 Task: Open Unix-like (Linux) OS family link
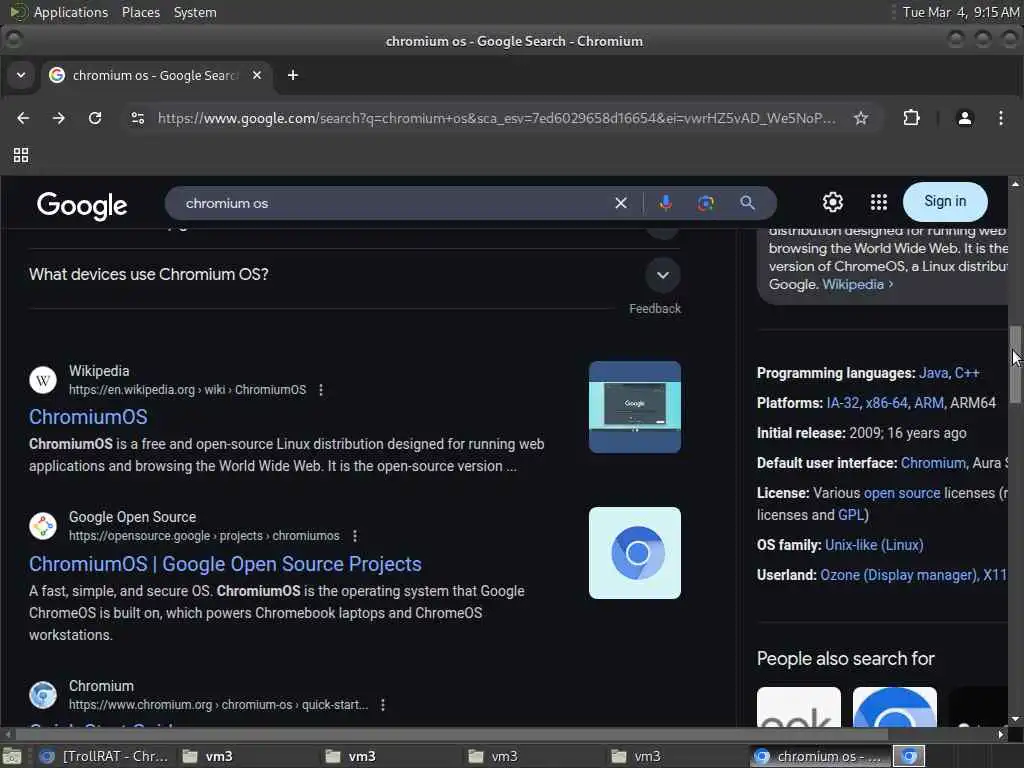874,545
